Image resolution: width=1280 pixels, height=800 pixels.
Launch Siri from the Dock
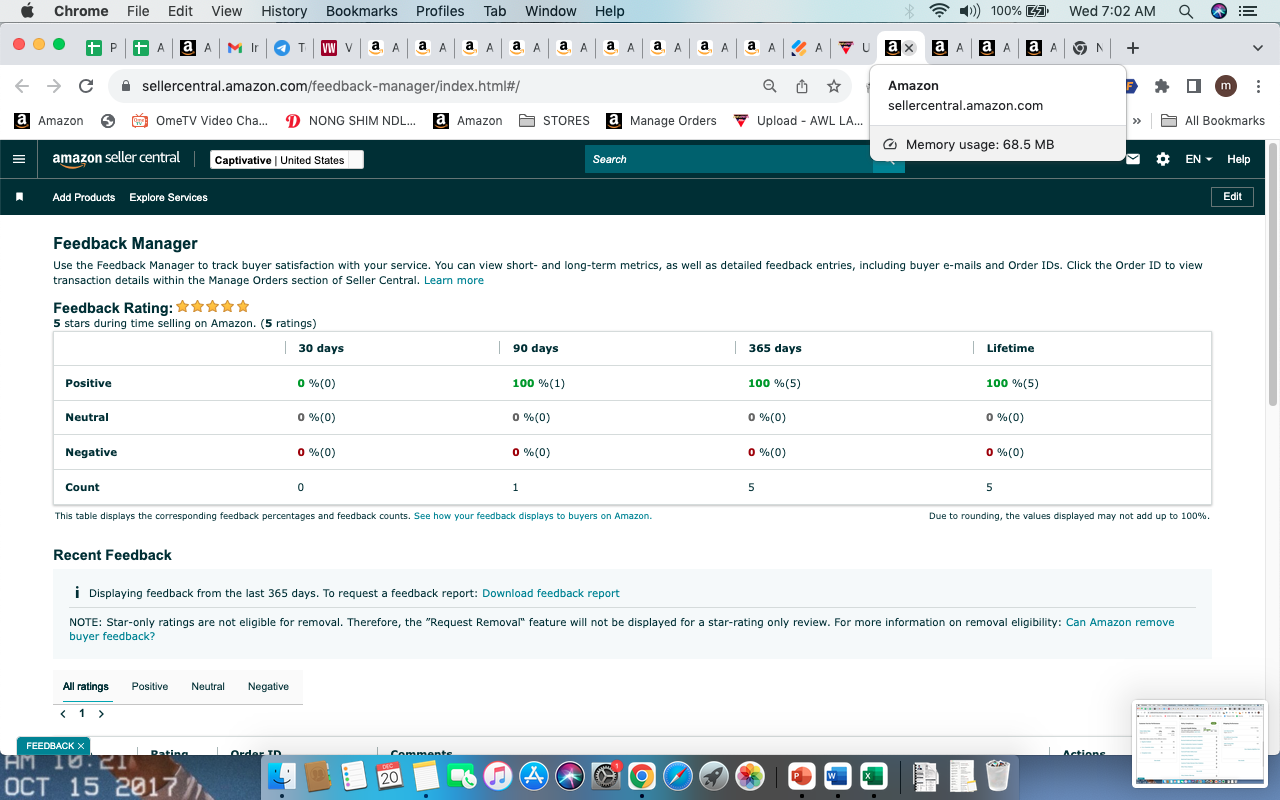(x=570, y=776)
